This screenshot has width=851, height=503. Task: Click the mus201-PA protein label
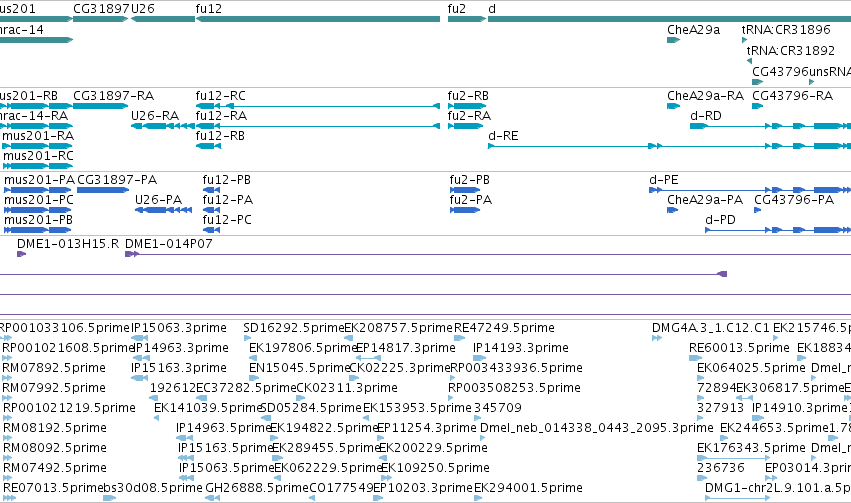click(39, 180)
